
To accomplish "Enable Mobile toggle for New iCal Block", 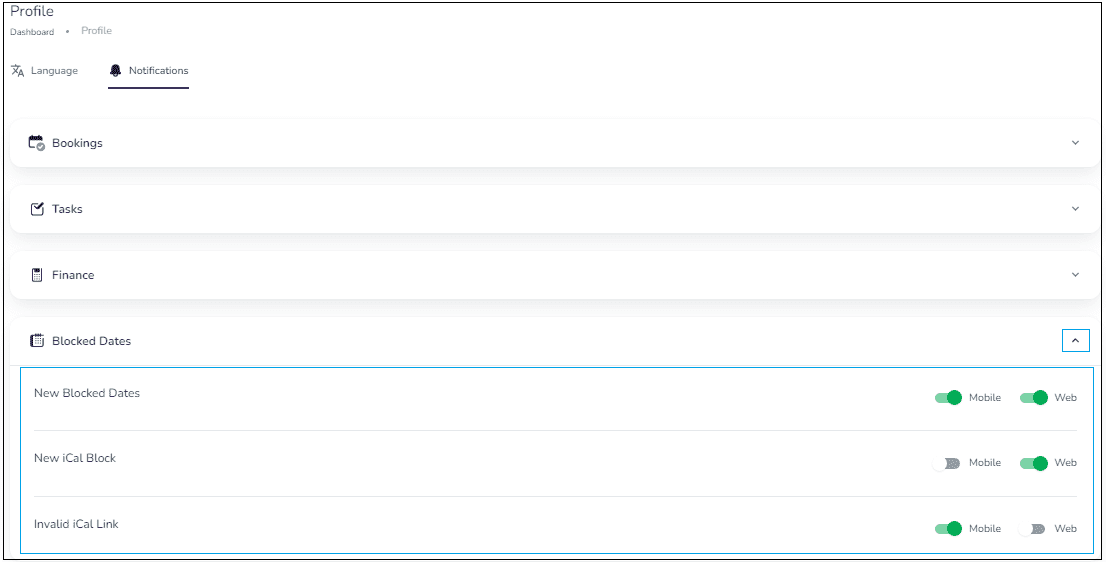I will tap(947, 463).
